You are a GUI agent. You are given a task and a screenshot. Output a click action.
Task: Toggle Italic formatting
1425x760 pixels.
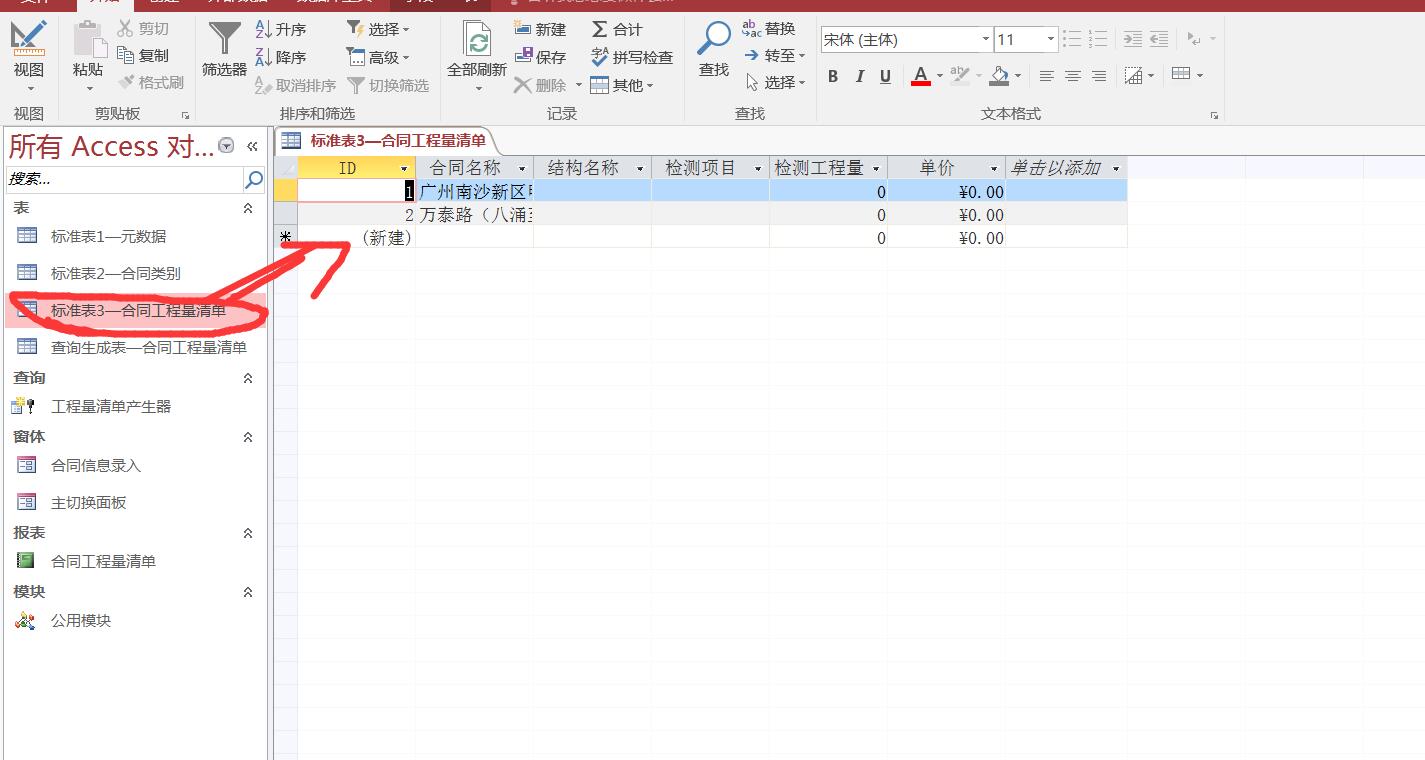click(859, 76)
